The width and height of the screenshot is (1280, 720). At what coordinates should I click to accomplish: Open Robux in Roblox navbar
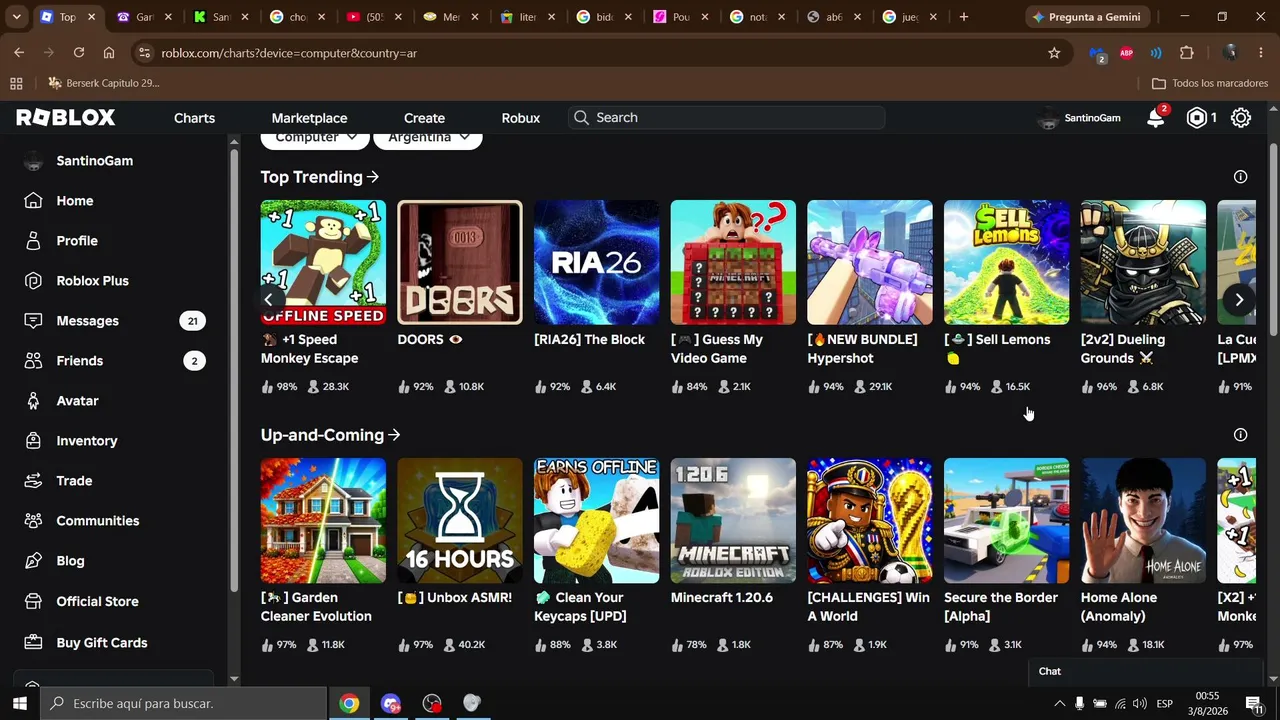coord(521,118)
